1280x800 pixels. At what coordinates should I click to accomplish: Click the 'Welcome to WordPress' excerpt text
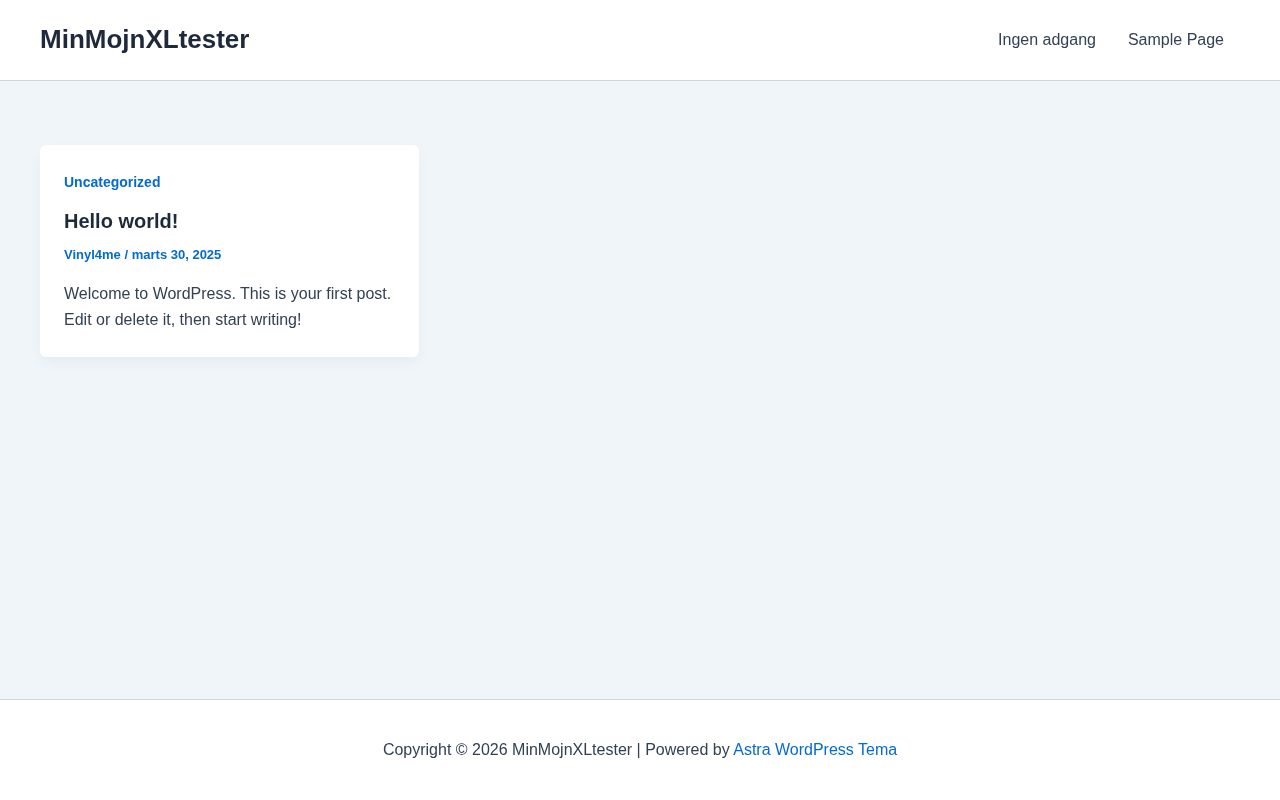coord(150,294)
